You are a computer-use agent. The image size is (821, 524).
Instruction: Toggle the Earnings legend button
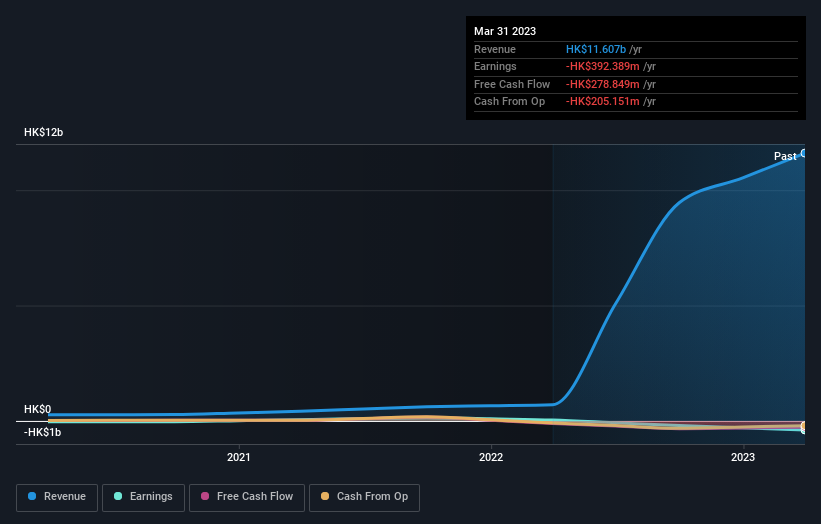143,497
